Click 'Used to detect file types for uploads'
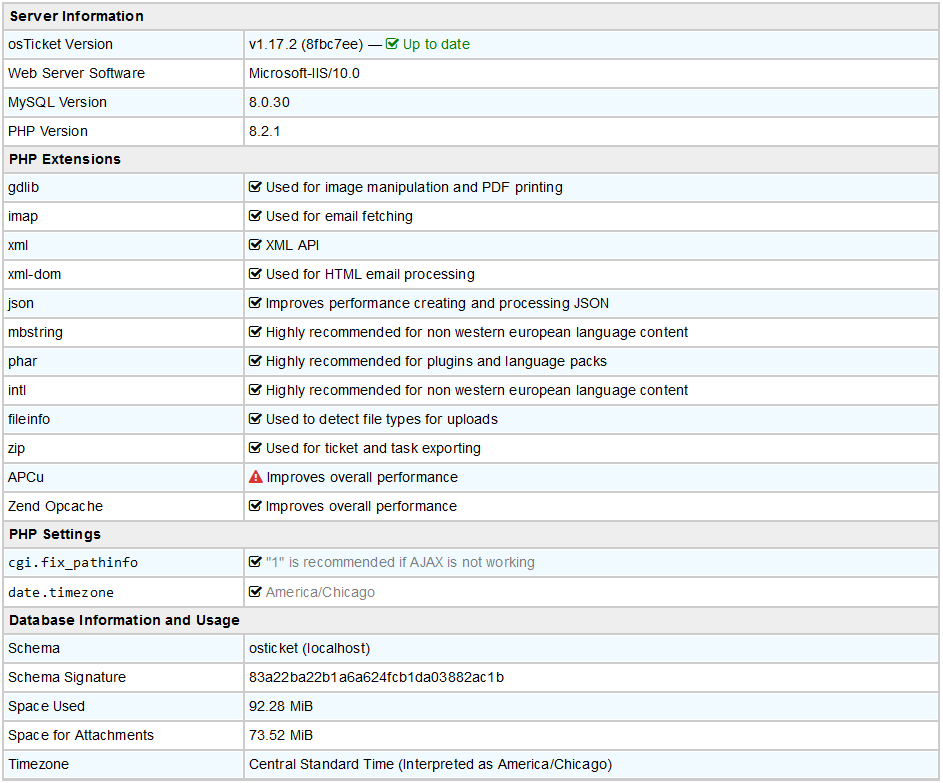This screenshot has width=943, height=783. (382, 419)
